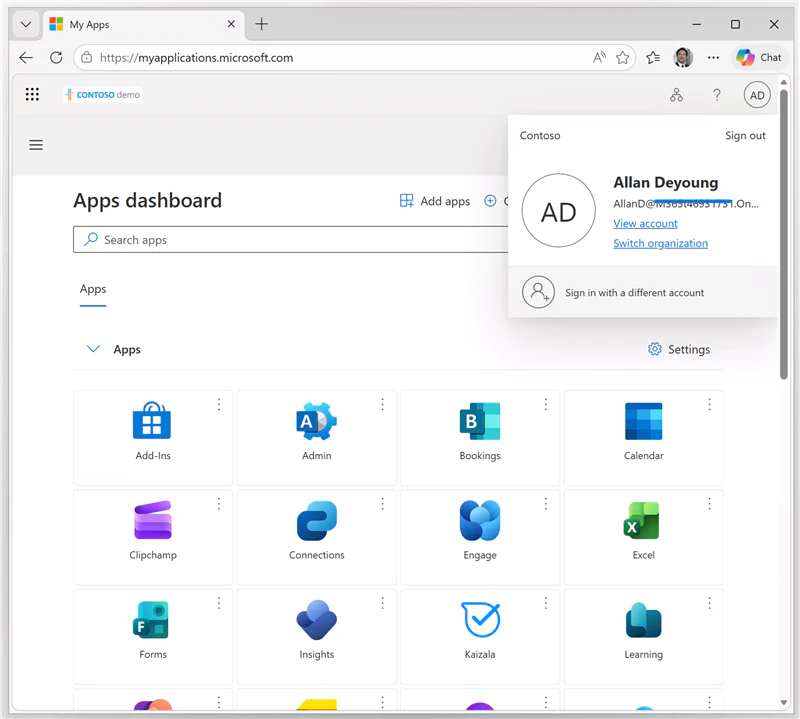Click the Add apps button
The width and height of the screenshot is (800, 719).
click(435, 201)
